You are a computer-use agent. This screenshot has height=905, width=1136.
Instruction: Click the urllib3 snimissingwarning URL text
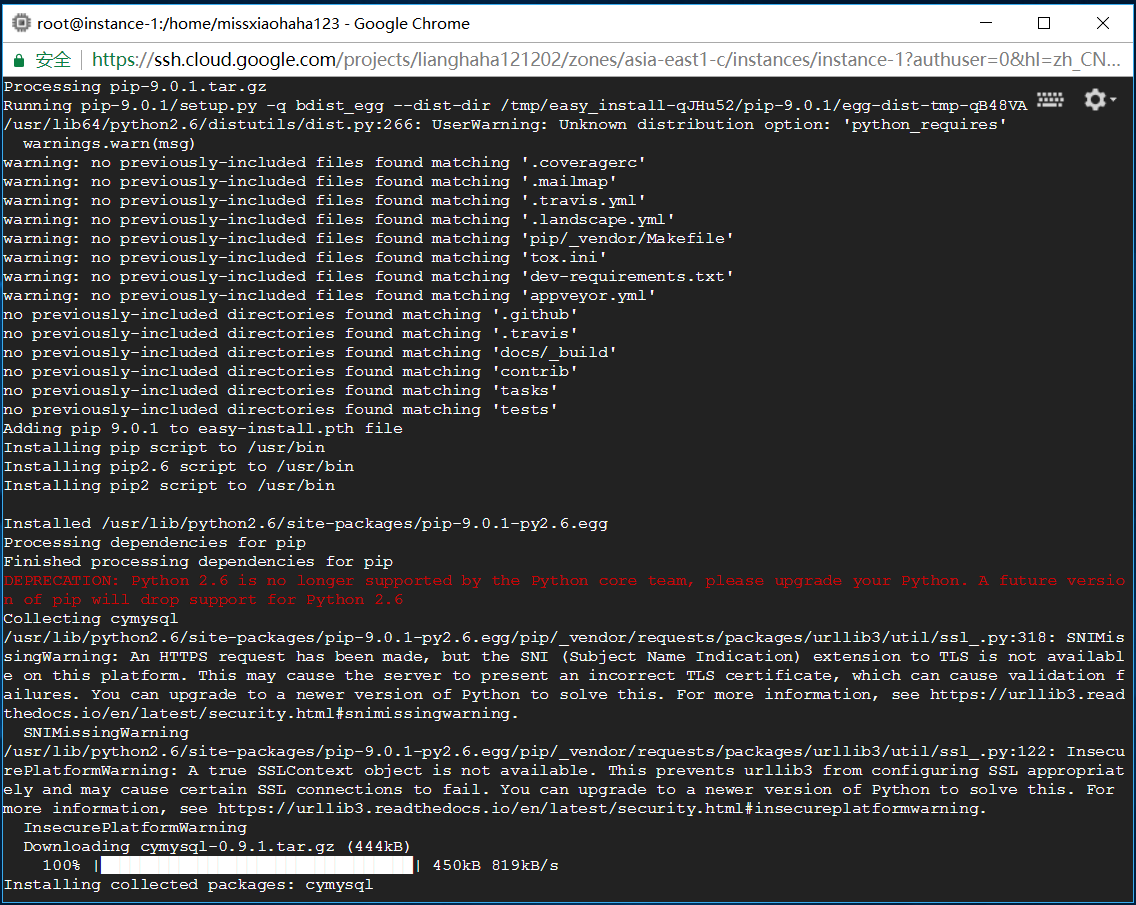pos(564,704)
